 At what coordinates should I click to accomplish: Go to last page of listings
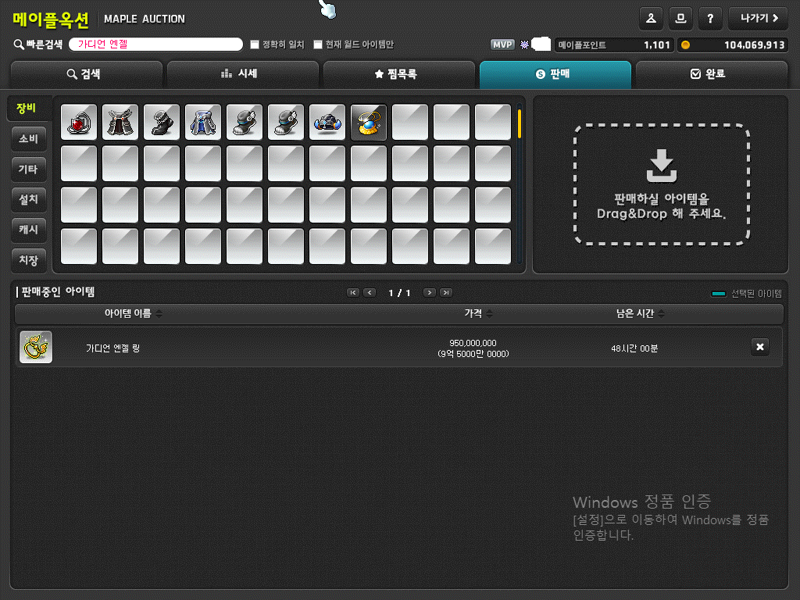tap(446, 292)
